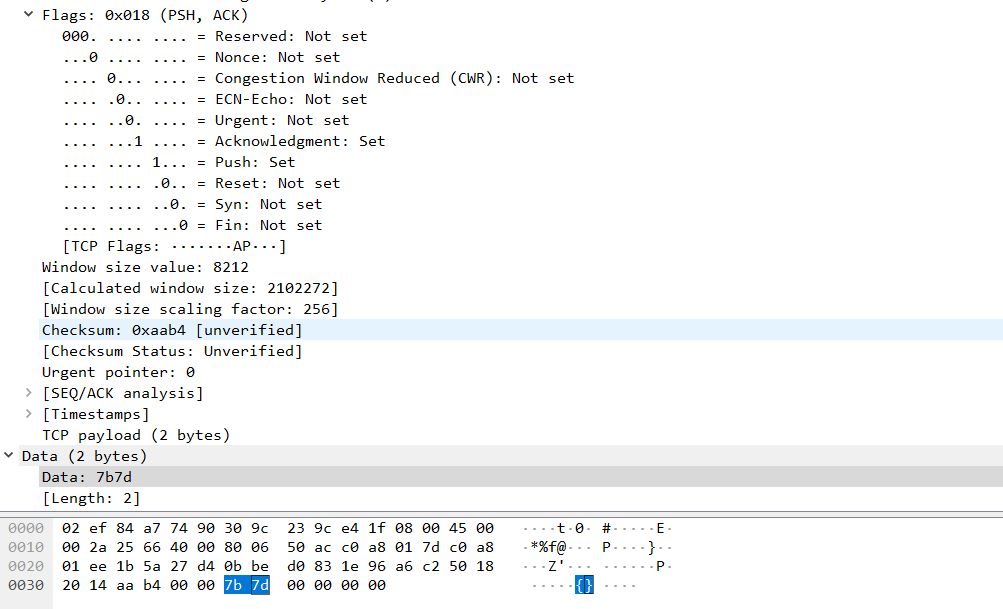Select the Congestion Window Reduced (CWR) row
Image resolution: width=1003 pixels, height=609 pixels.
[319, 79]
